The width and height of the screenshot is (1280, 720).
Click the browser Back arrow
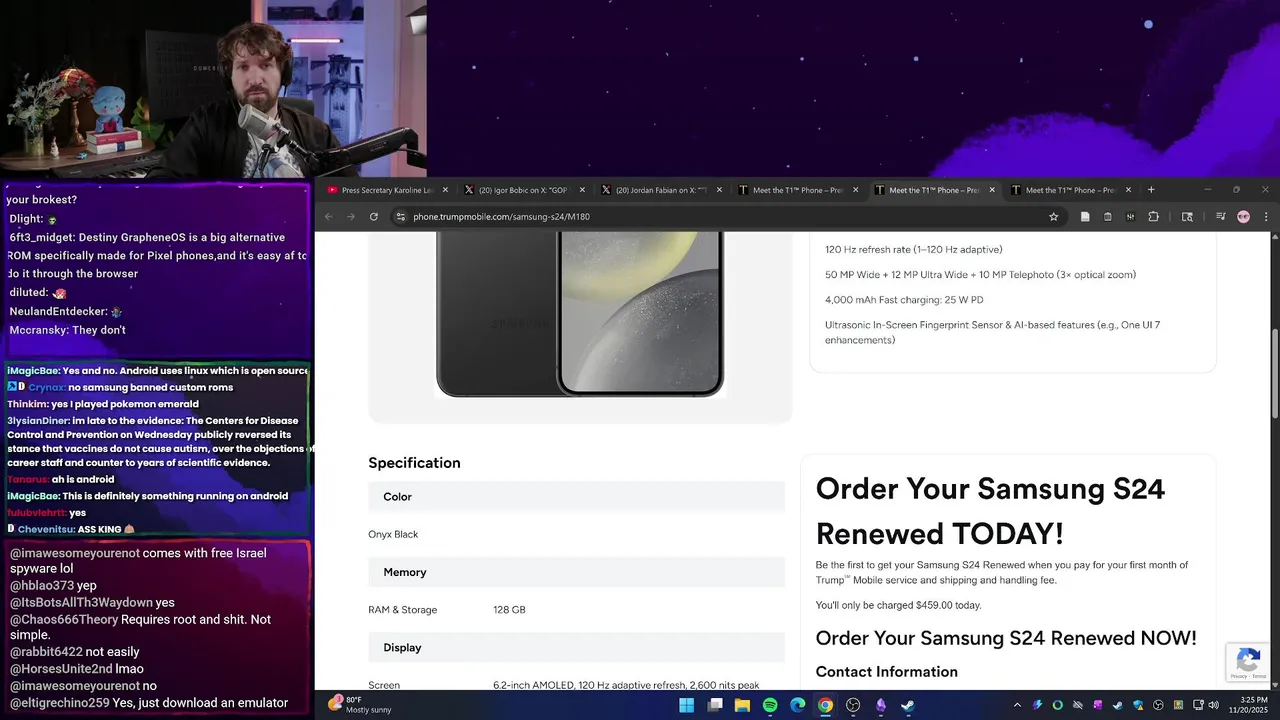pyautogui.click(x=328, y=216)
